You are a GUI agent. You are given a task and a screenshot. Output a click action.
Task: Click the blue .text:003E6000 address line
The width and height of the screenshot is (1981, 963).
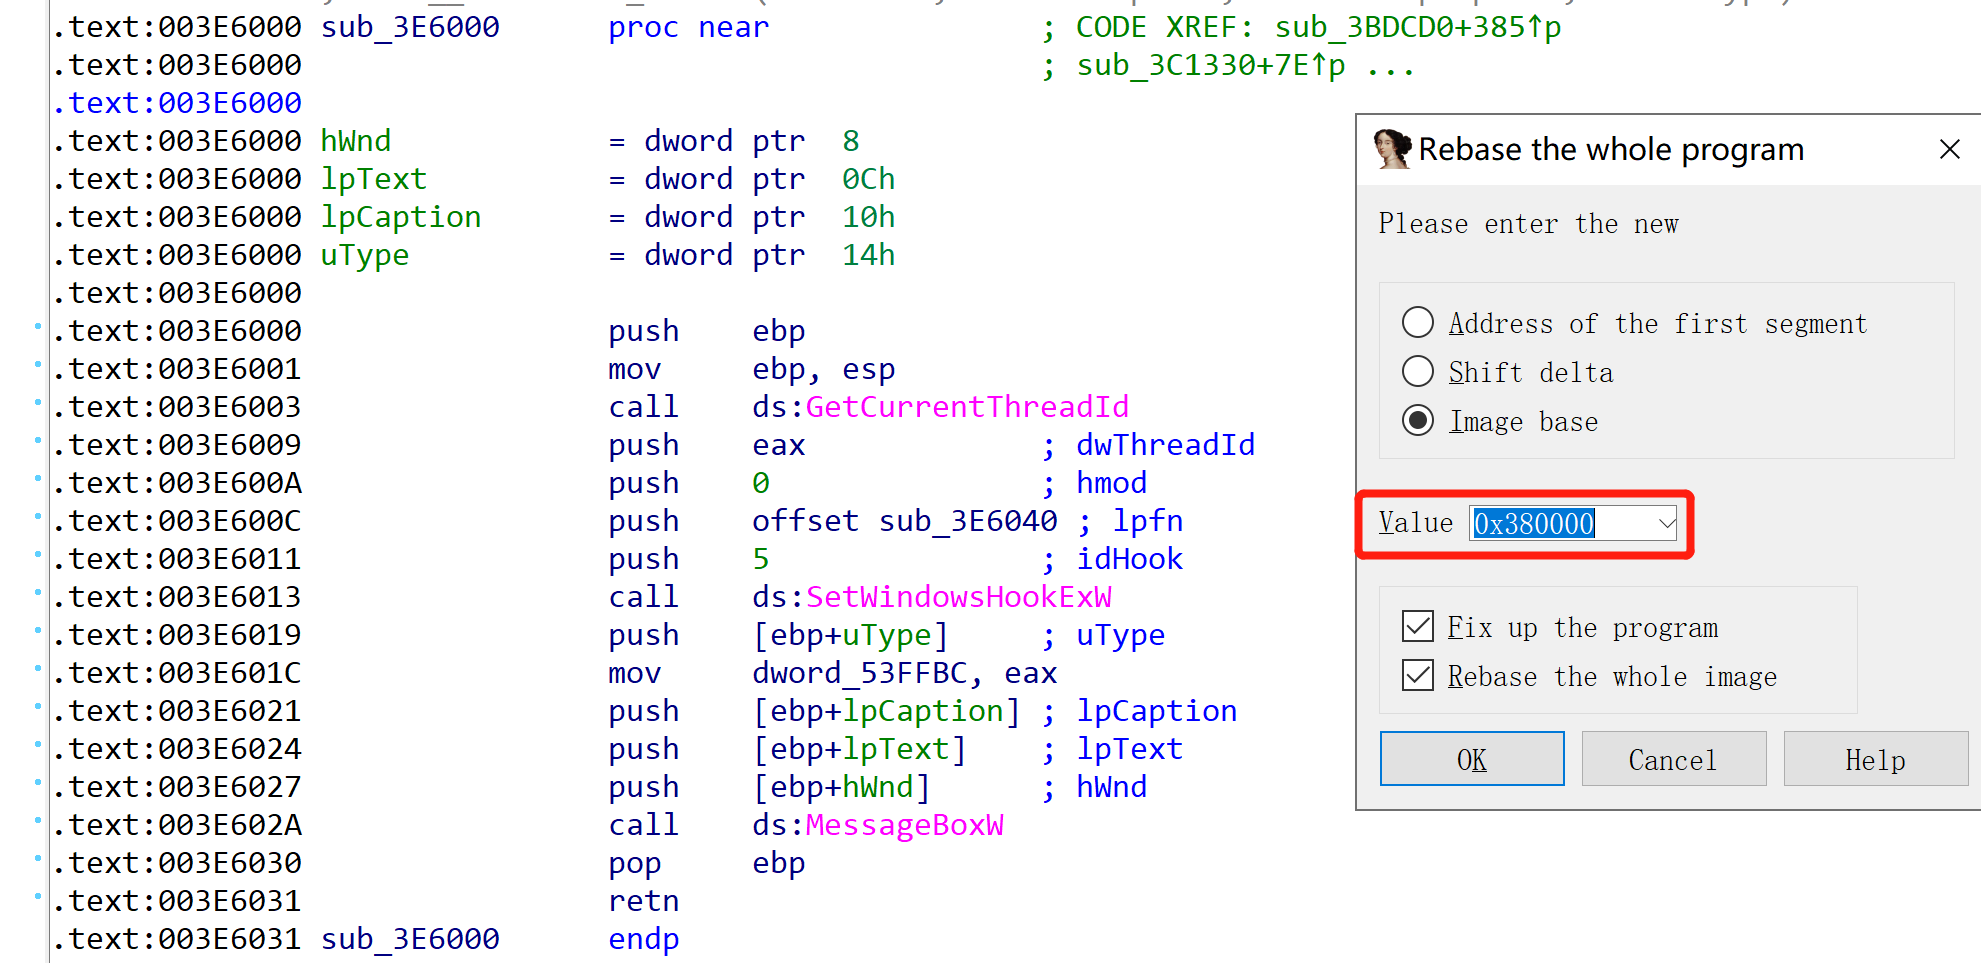[x=177, y=103]
